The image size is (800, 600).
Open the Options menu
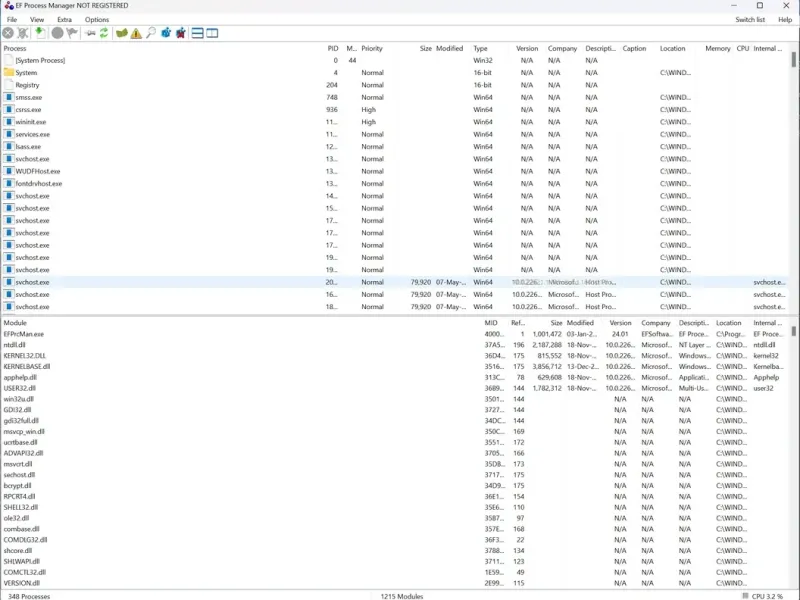click(97, 19)
